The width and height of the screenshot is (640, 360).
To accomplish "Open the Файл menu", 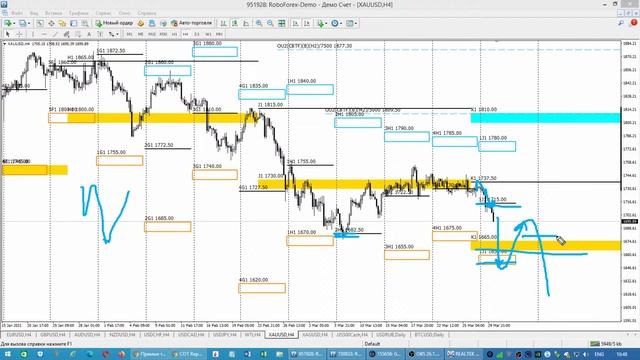I will [17, 13].
